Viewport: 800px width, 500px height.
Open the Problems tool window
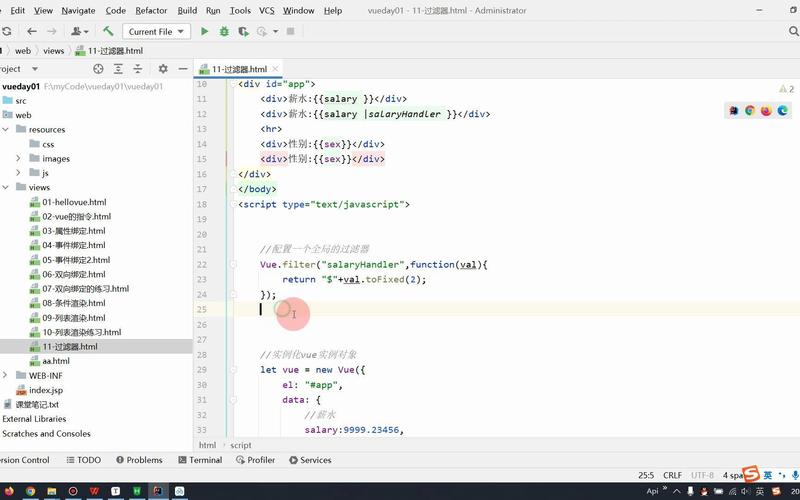click(139, 460)
